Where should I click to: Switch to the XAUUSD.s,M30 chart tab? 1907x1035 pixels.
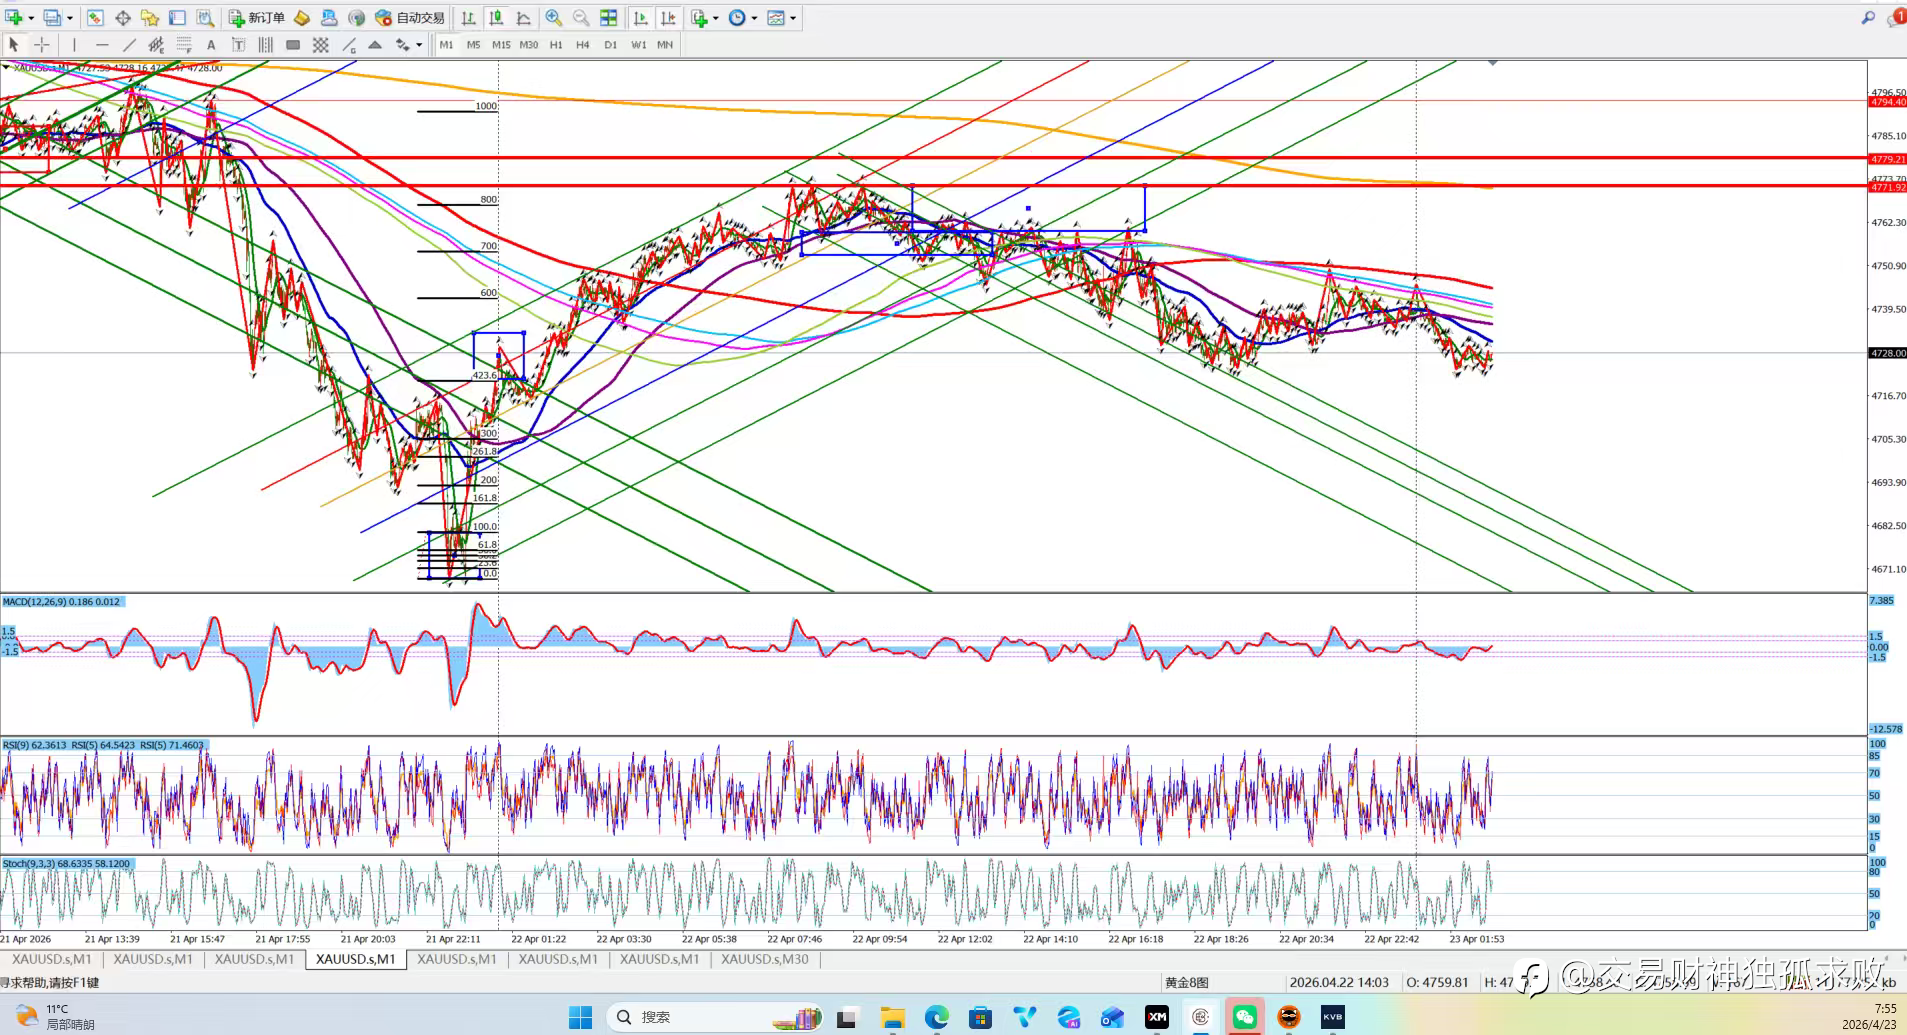tap(764, 959)
